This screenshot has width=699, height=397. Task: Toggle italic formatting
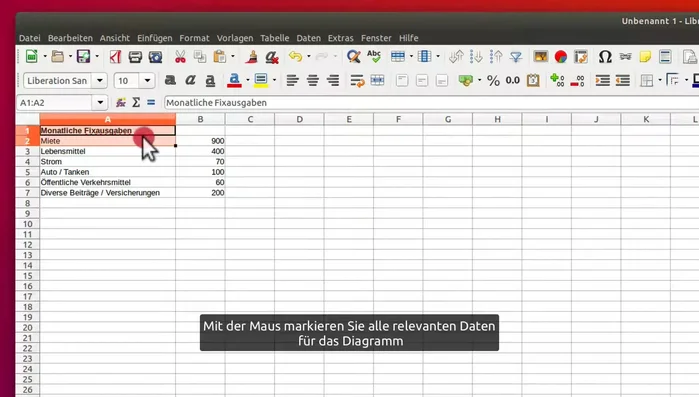pyautogui.click(x=190, y=80)
